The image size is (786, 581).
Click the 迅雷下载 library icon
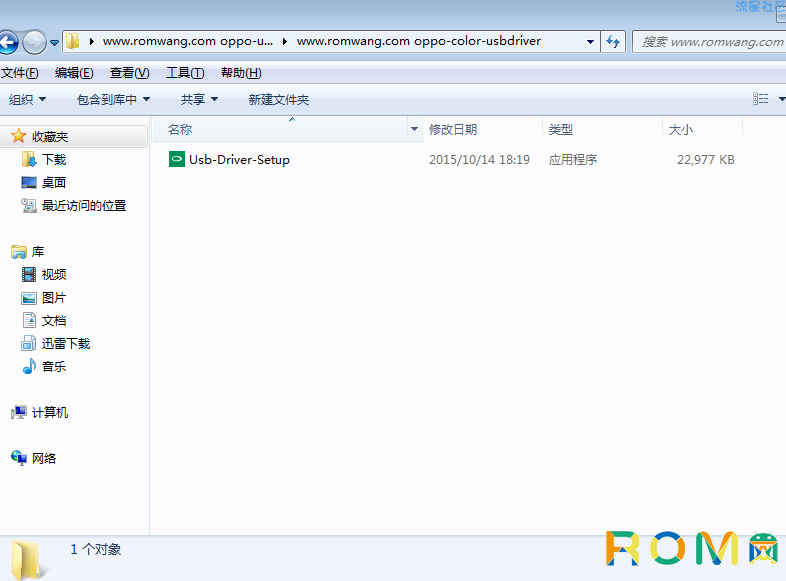[29, 343]
